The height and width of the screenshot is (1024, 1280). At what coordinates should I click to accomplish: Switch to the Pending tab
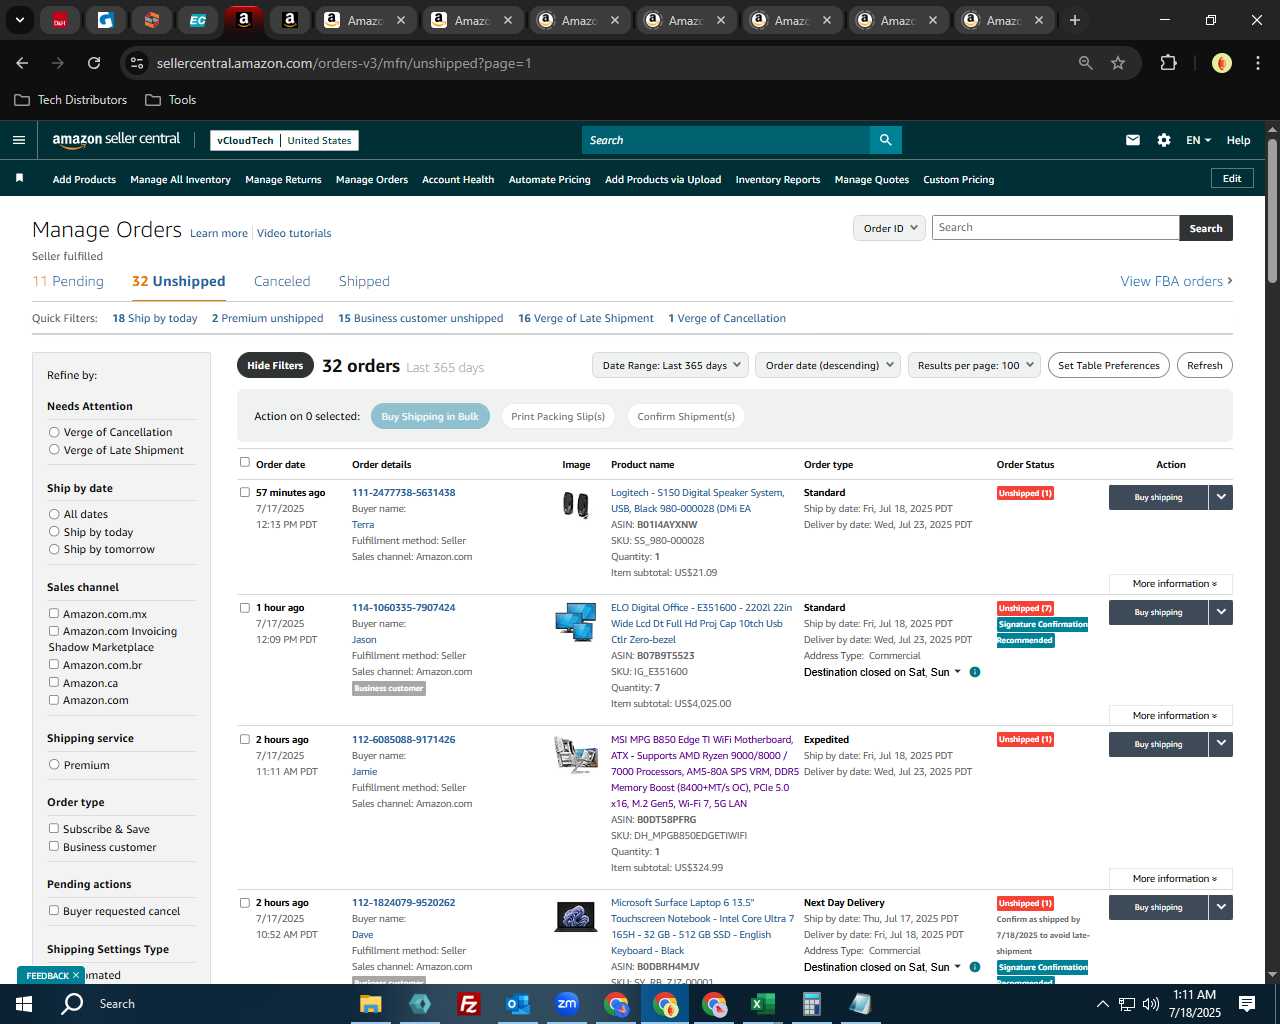pos(68,281)
